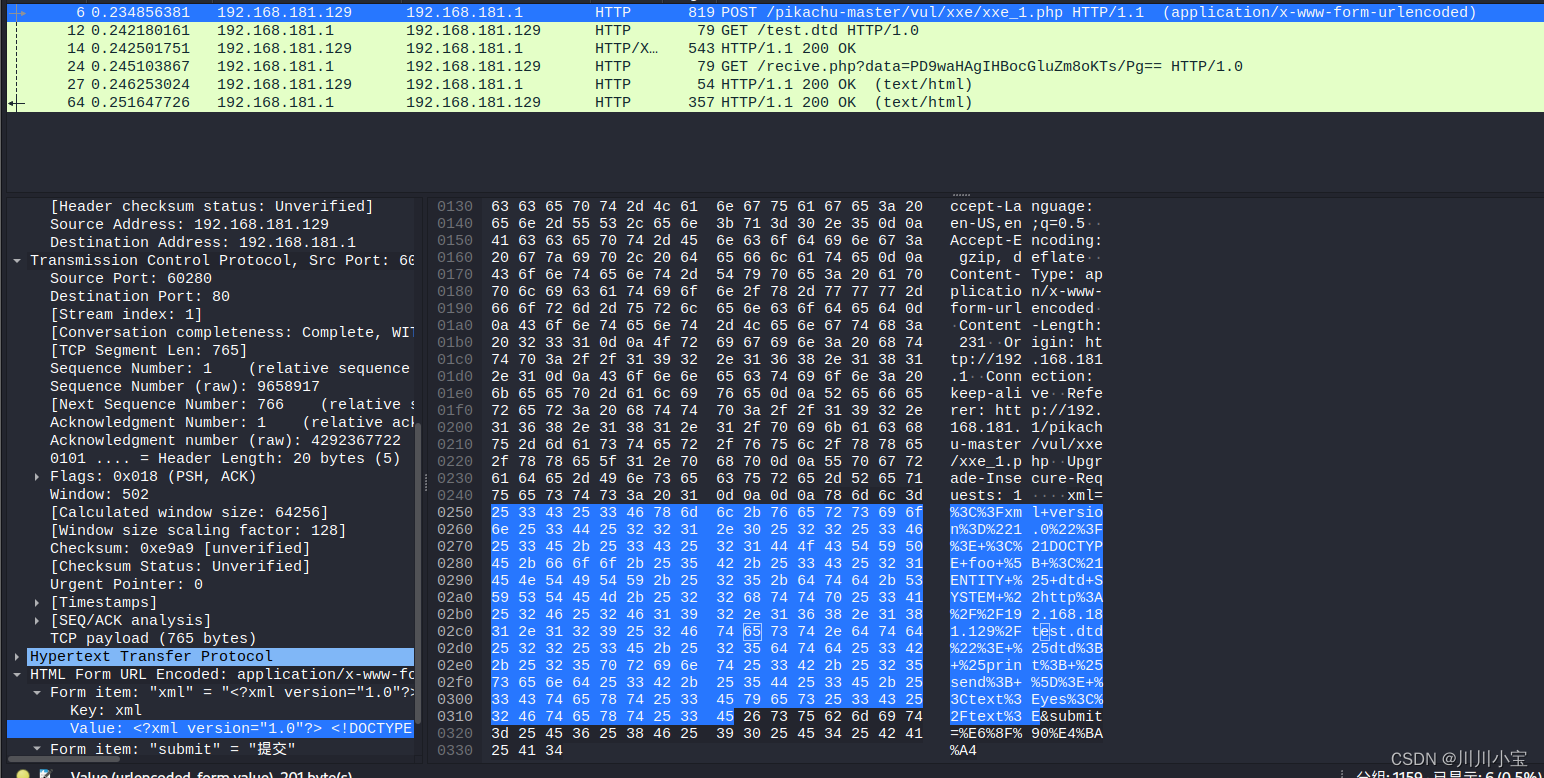Expand the [SEQ/ACK analysis] node
This screenshot has height=778, width=1544.
click(x=37, y=620)
